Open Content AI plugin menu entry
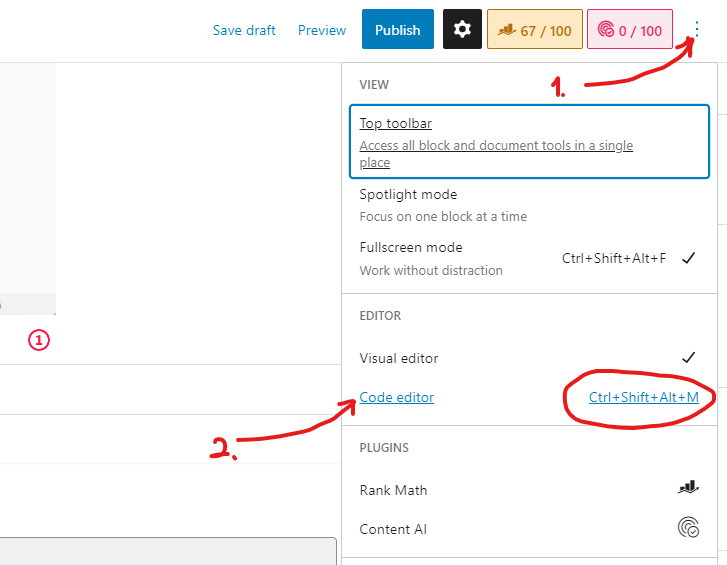Viewport: 727px width, 565px height. click(x=529, y=529)
